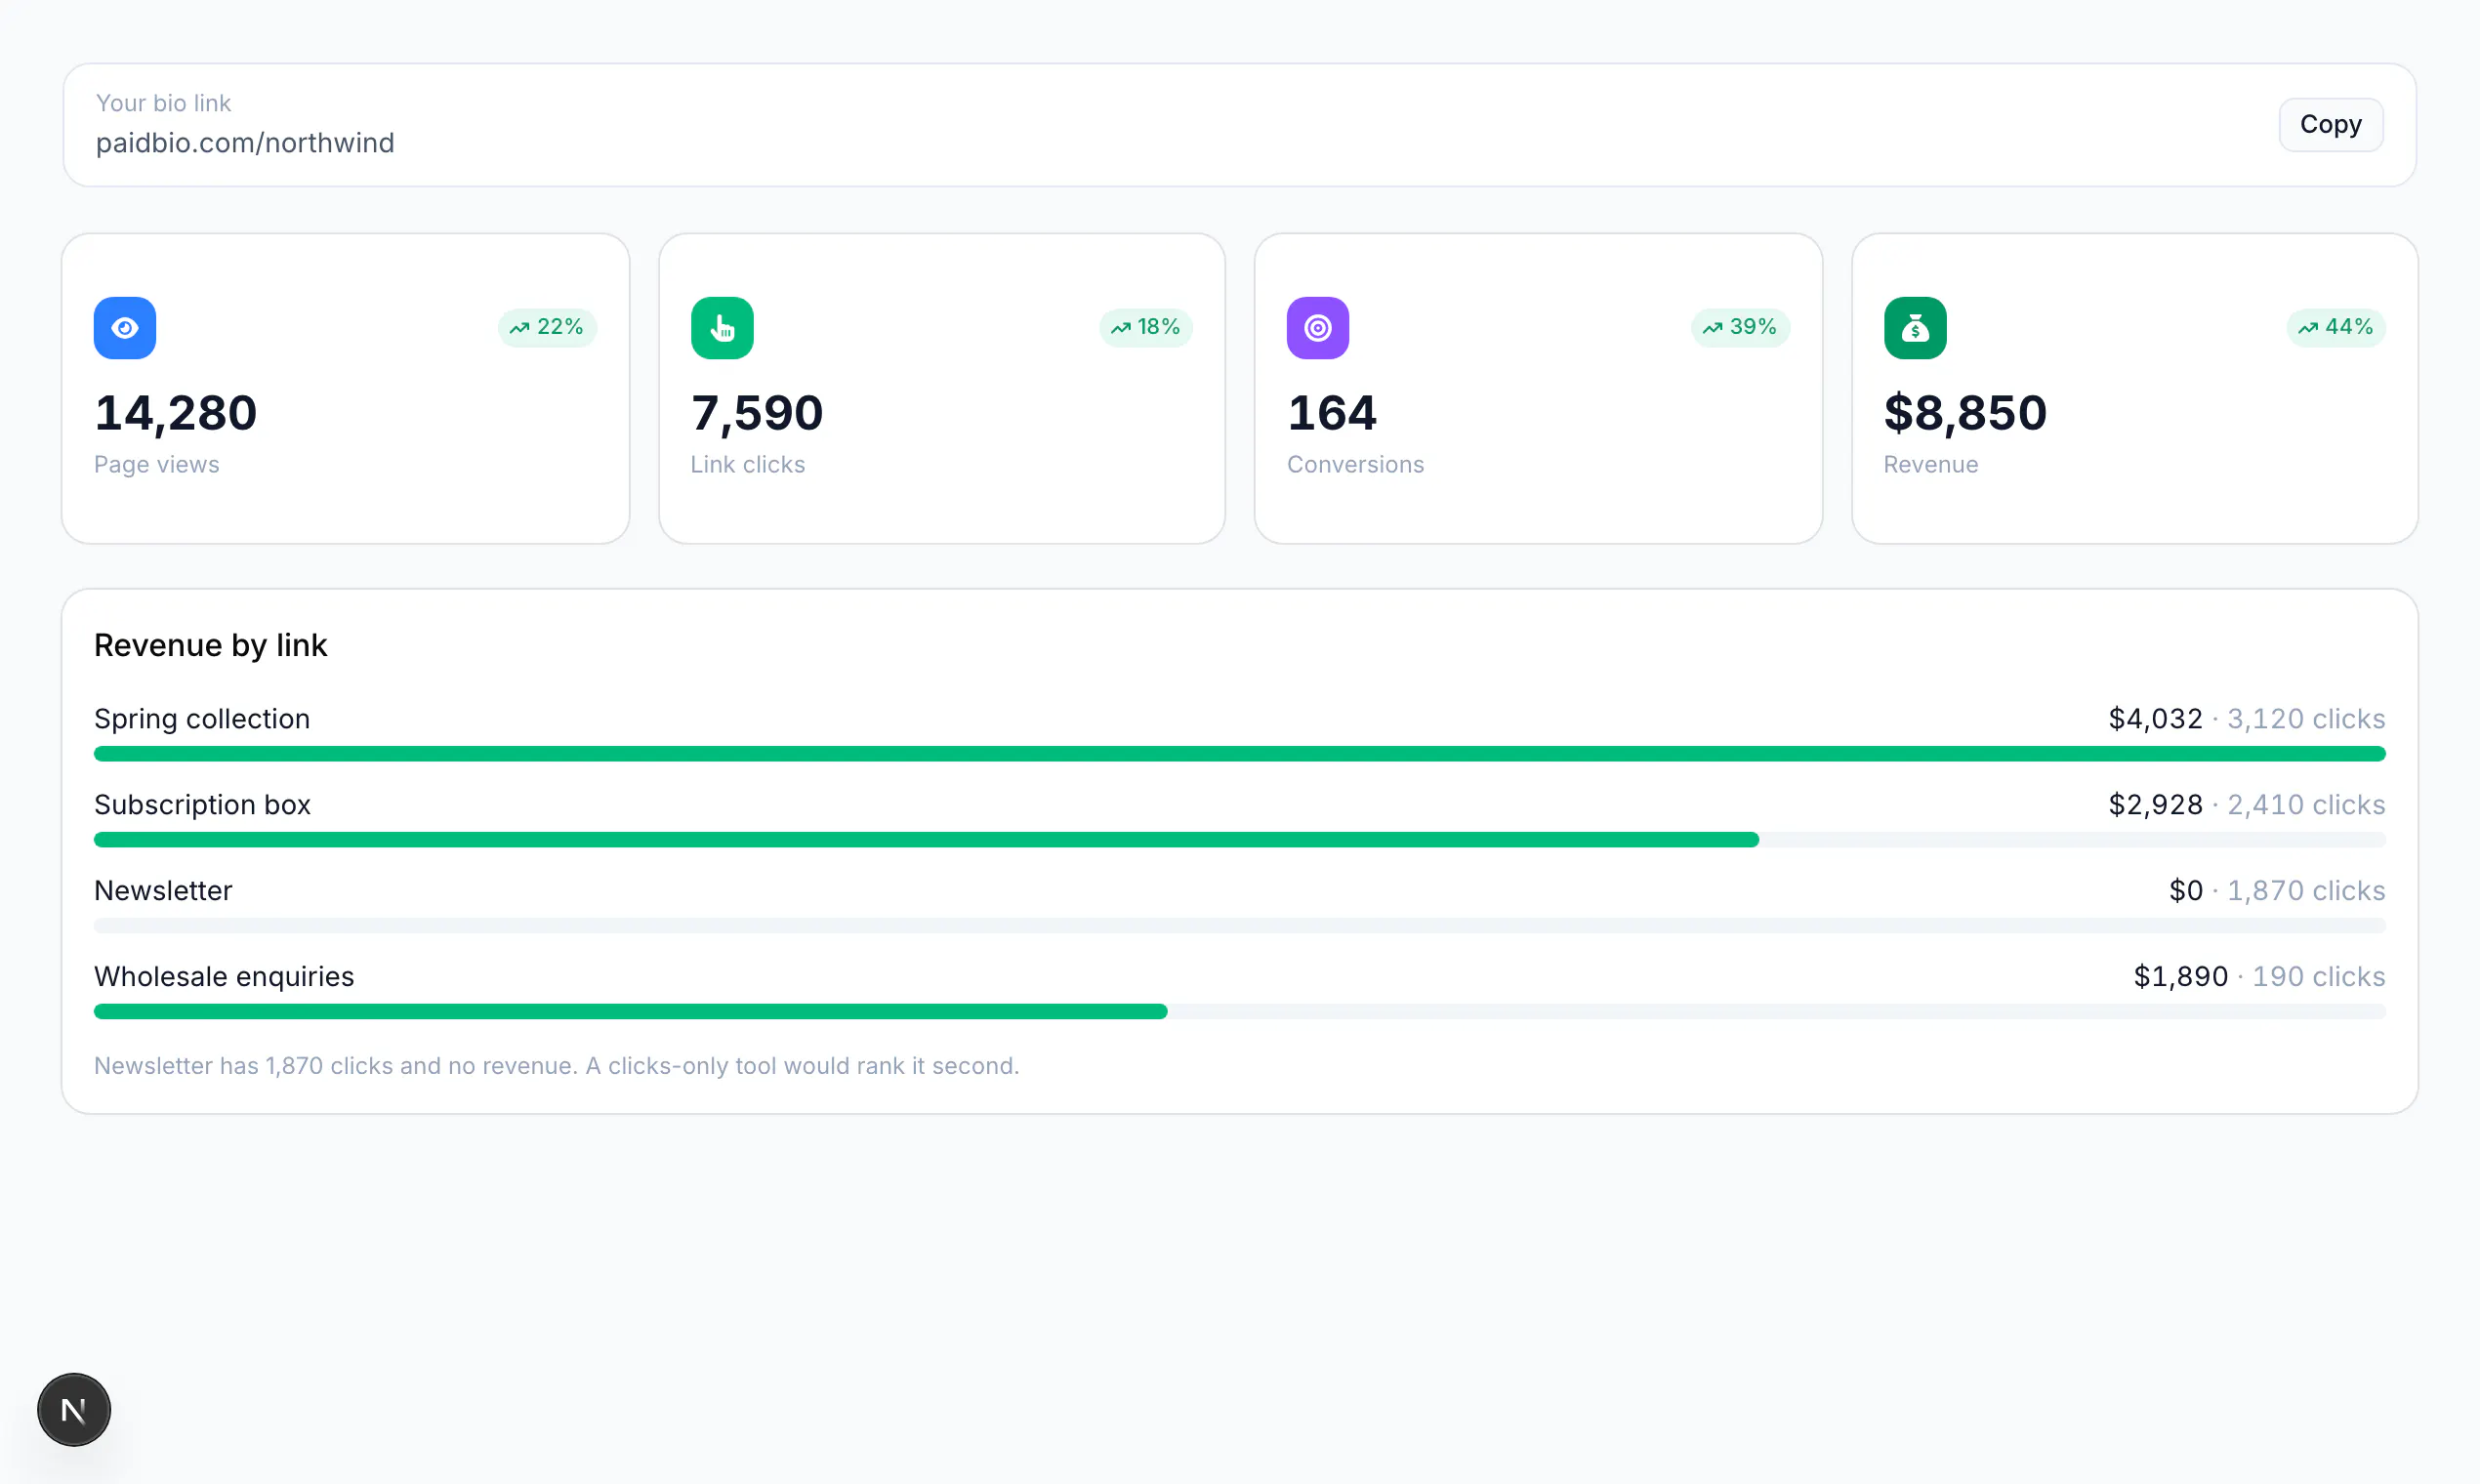This screenshot has height=1484, width=2480.
Task: Click the purple target Conversions icon
Action: 1318,328
